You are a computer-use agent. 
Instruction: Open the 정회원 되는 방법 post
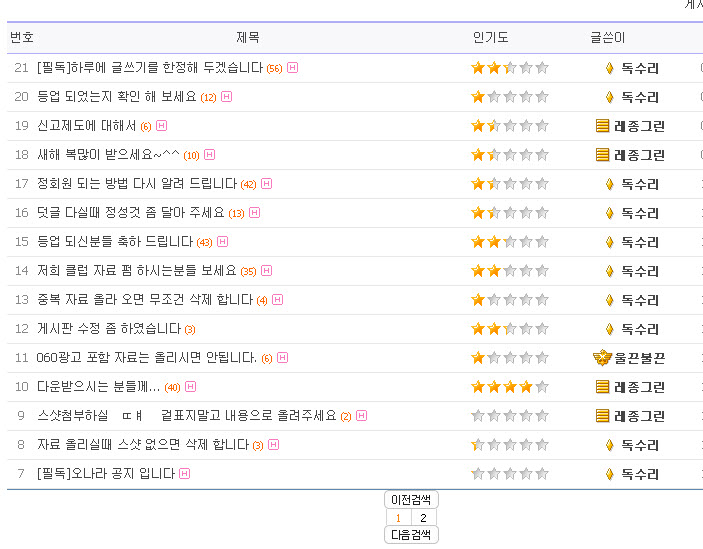136,184
